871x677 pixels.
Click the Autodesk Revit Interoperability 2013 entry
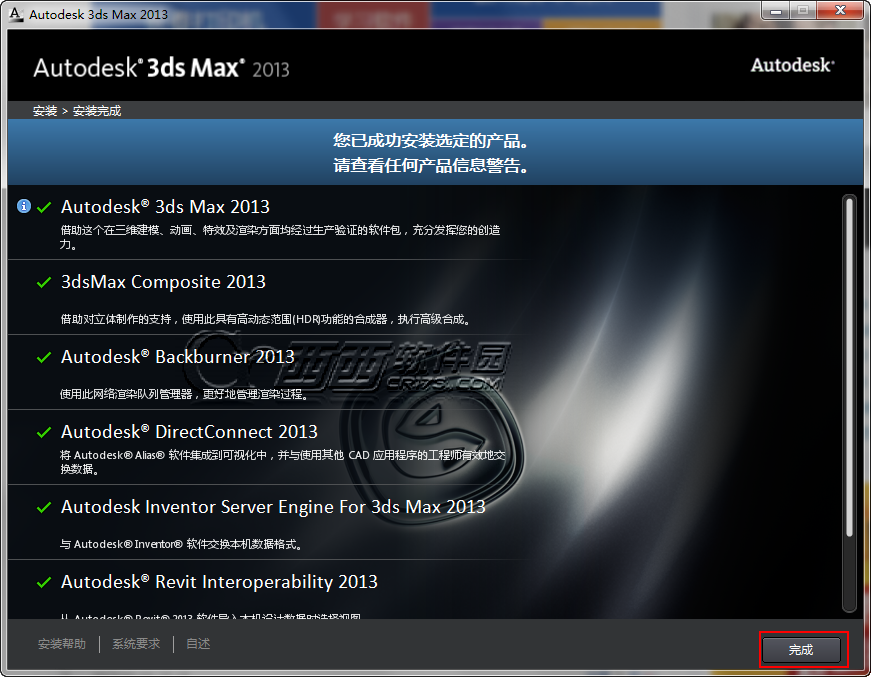[219, 581]
